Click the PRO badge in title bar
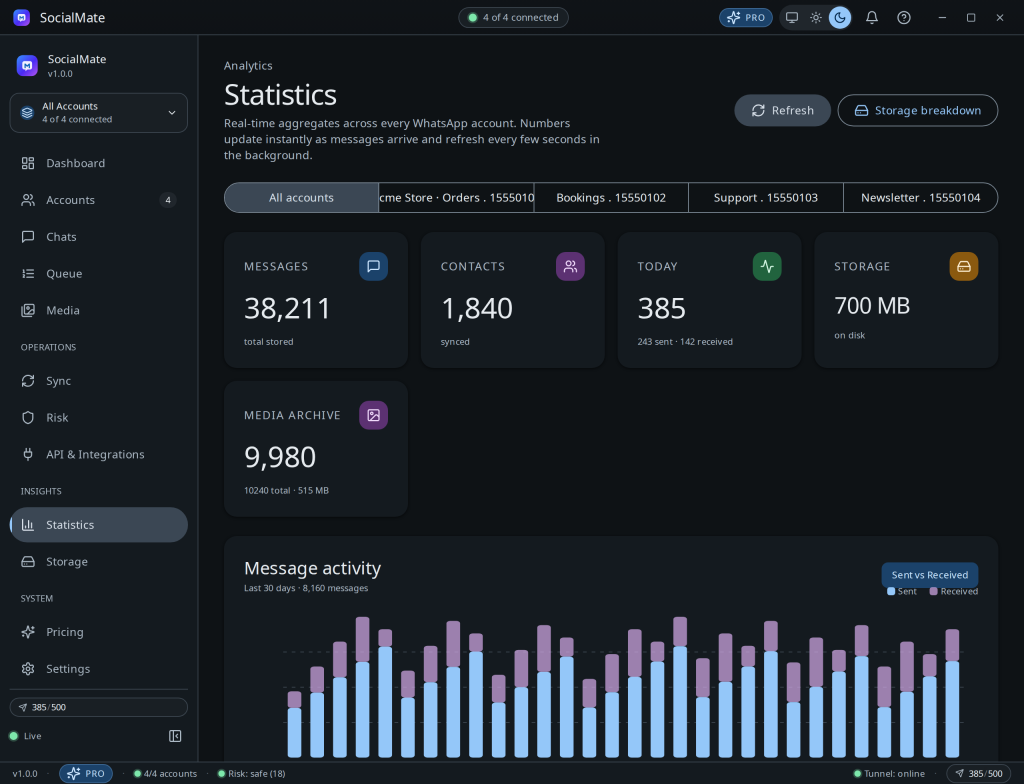The image size is (1024, 784). click(x=746, y=18)
